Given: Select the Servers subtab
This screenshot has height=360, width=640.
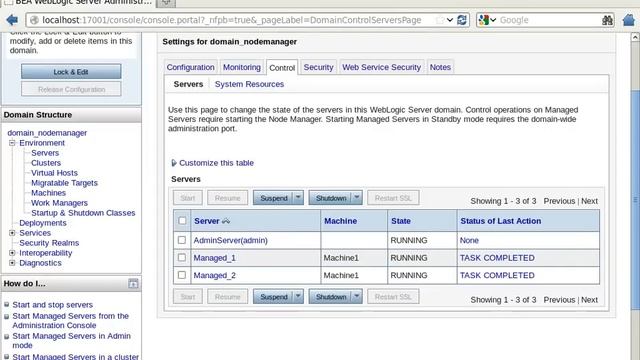Looking at the screenshot, I should (x=188, y=84).
